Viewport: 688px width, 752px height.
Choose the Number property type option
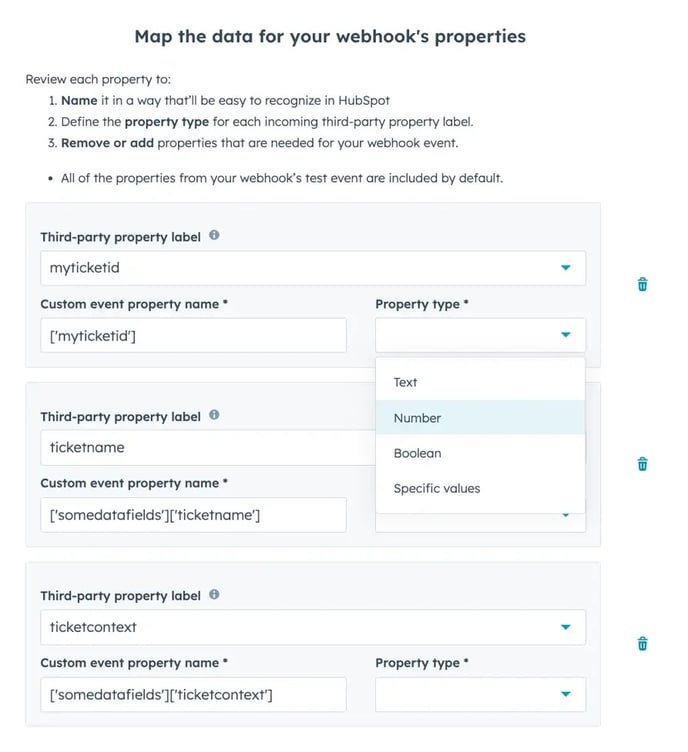click(417, 418)
